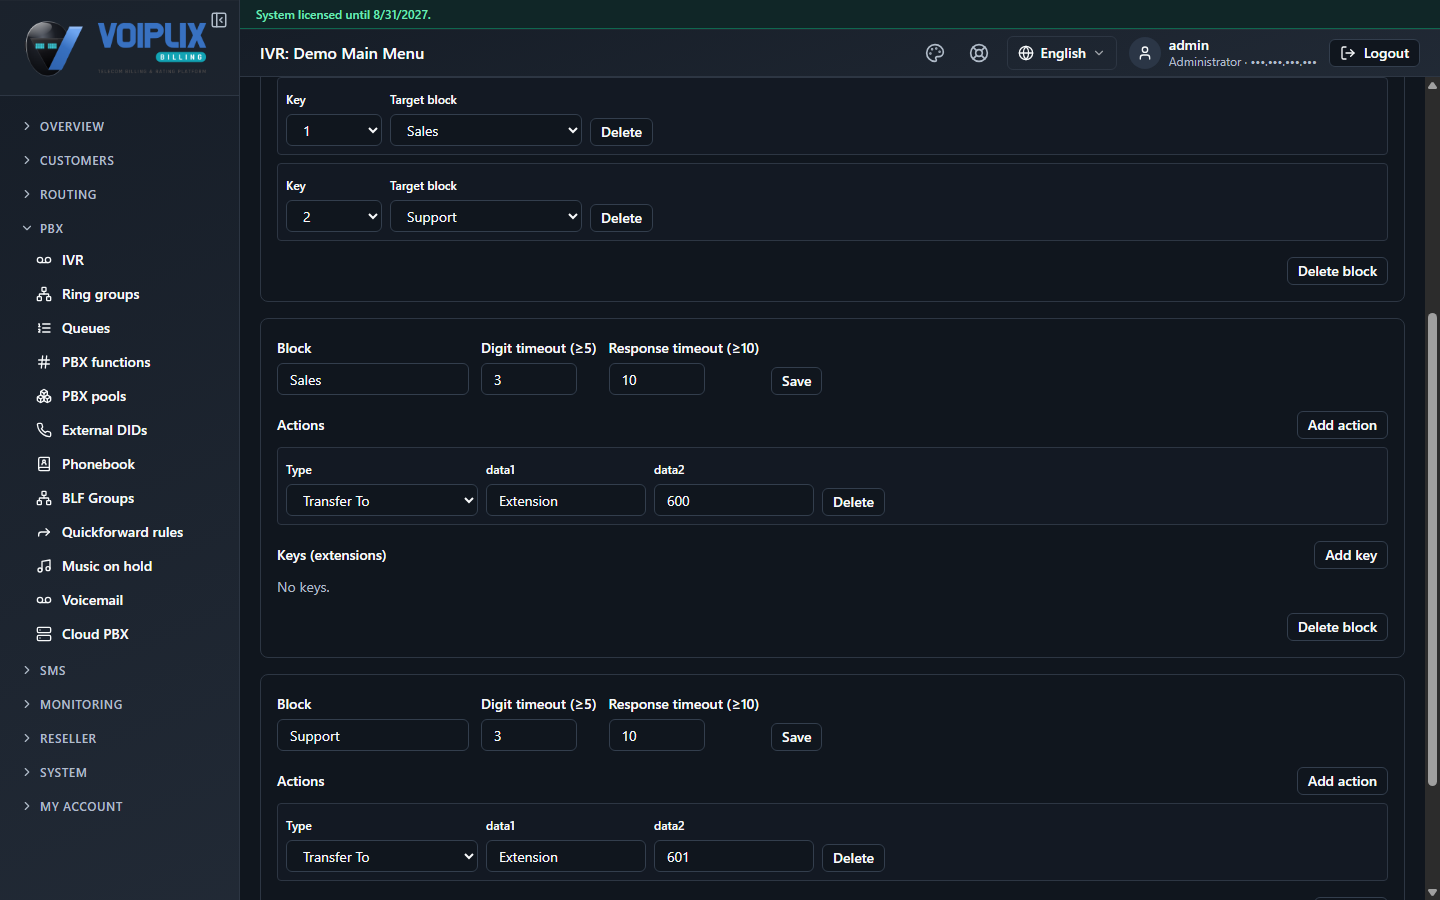The height and width of the screenshot is (900, 1440).
Task: Expand the SYSTEM menu section
Action: coord(63,773)
